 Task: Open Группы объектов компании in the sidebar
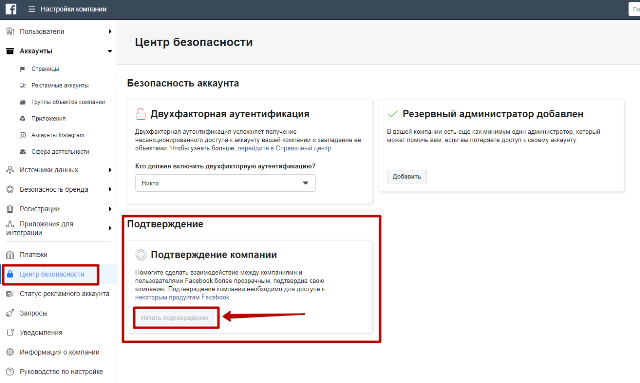point(68,102)
